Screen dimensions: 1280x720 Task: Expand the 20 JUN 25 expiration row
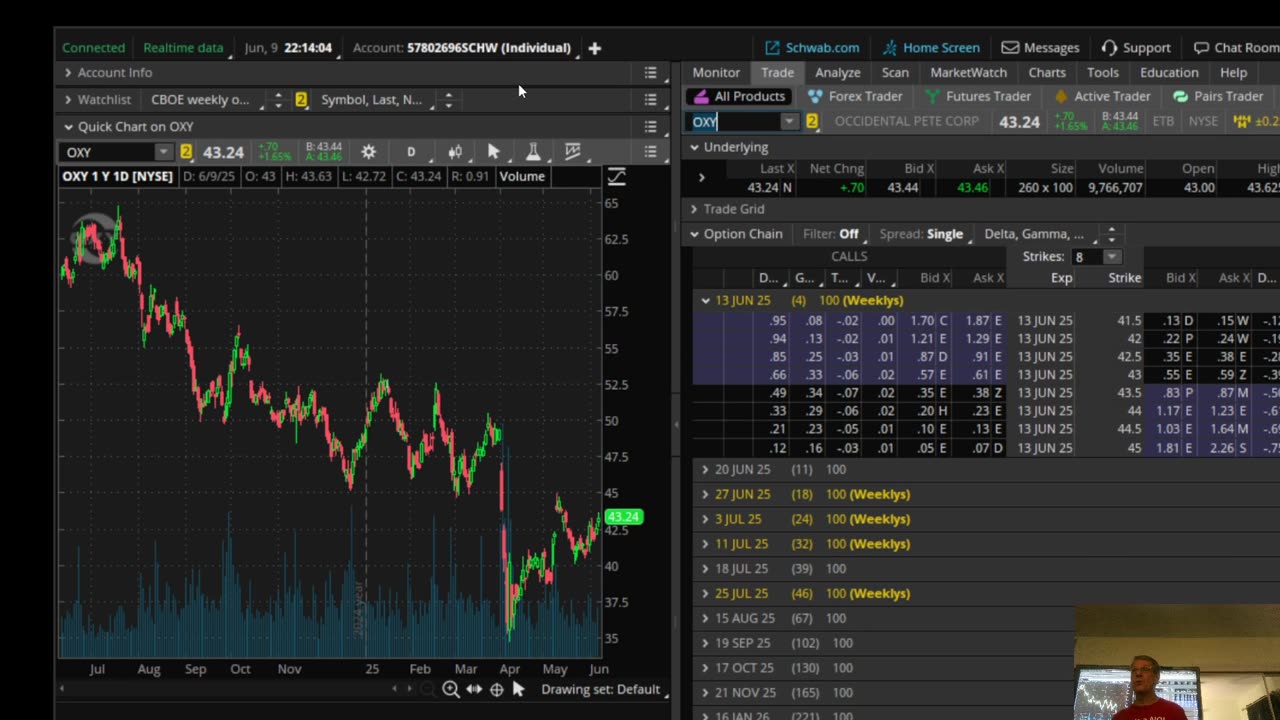pyautogui.click(x=705, y=469)
